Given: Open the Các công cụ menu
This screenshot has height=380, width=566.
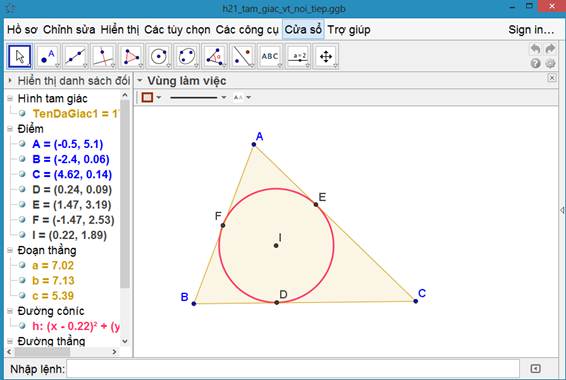Looking at the screenshot, I should tap(247, 30).
